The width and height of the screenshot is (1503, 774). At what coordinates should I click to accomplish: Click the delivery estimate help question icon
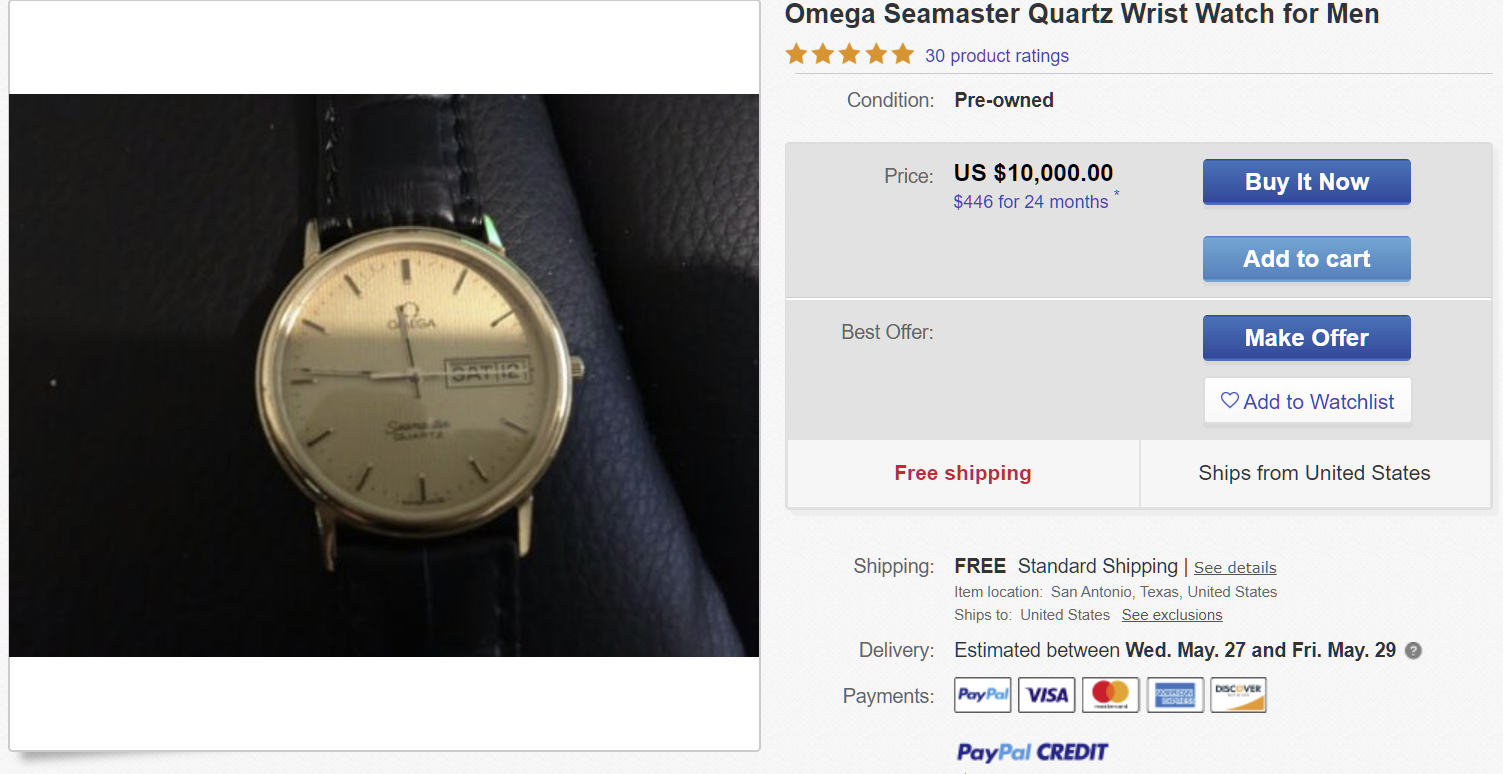1413,651
